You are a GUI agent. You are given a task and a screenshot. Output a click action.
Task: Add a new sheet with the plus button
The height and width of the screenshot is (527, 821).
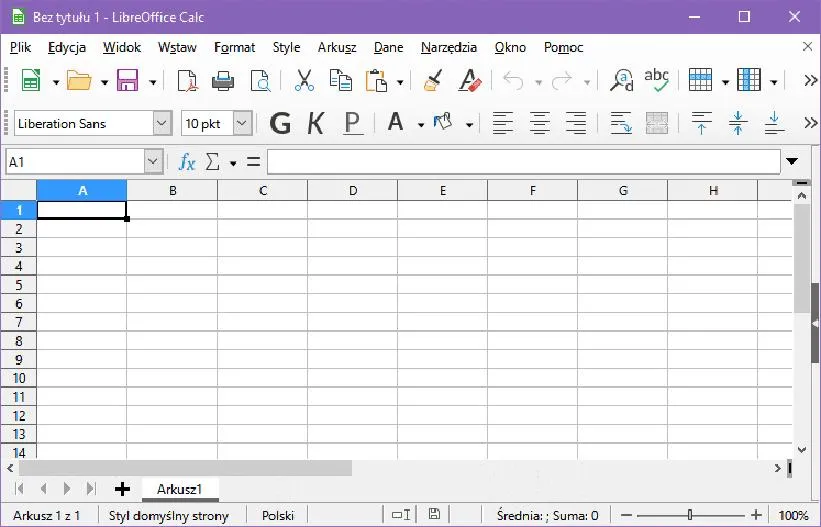pyautogui.click(x=122, y=489)
